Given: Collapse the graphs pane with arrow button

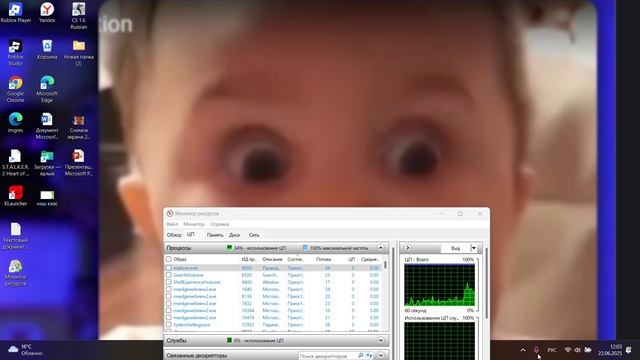Looking at the screenshot, I should [407, 248].
